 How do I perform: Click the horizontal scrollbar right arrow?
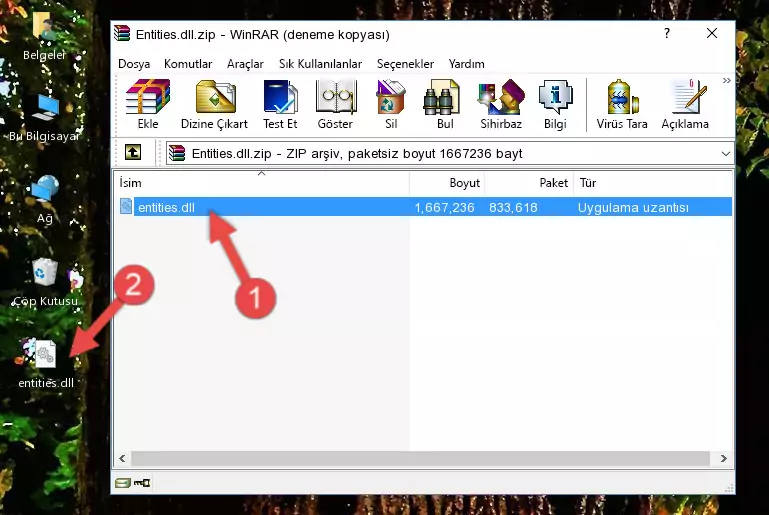click(724, 458)
